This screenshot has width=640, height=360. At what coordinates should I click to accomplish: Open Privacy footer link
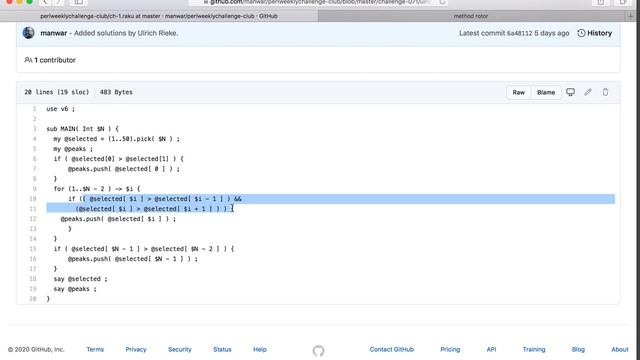click(136, 349)
